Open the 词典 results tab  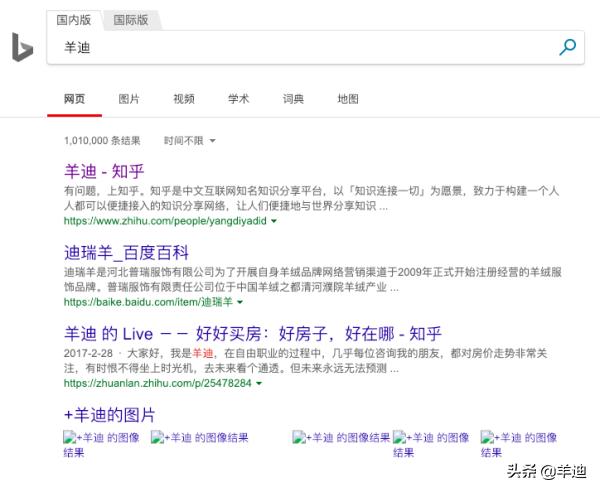pos(293,99)
